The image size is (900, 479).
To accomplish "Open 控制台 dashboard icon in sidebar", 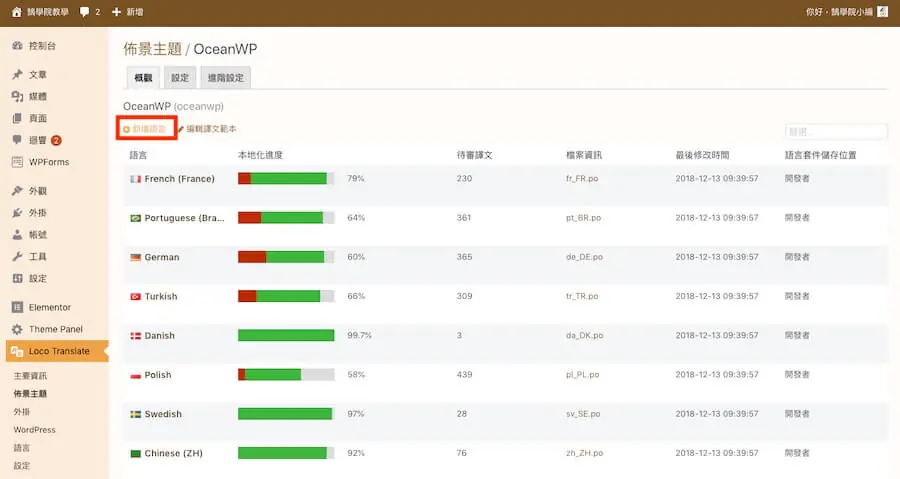I will click(x=17, y=46).
